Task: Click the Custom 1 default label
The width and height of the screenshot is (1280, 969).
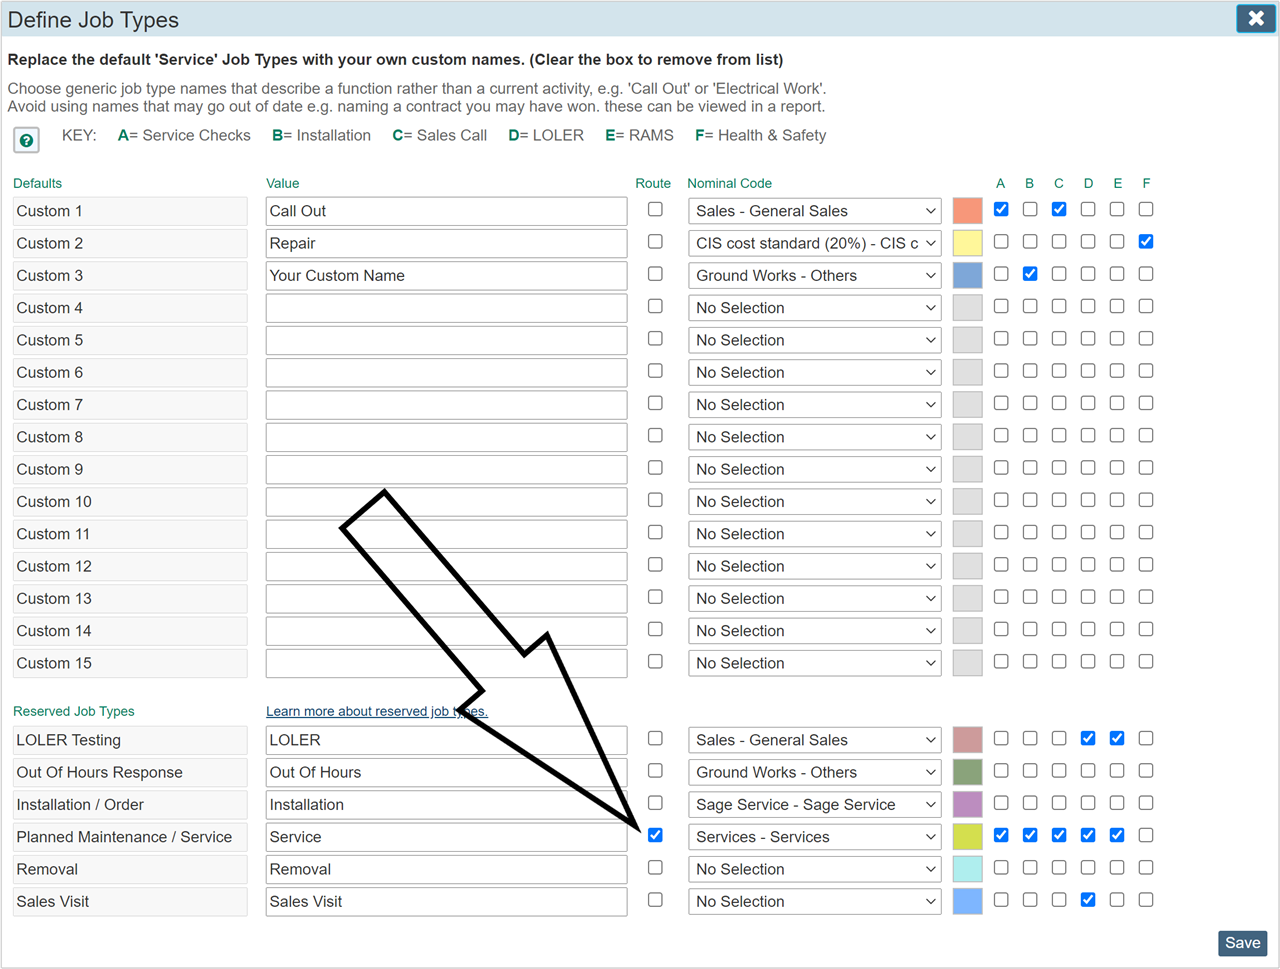Action: (130, 211)
